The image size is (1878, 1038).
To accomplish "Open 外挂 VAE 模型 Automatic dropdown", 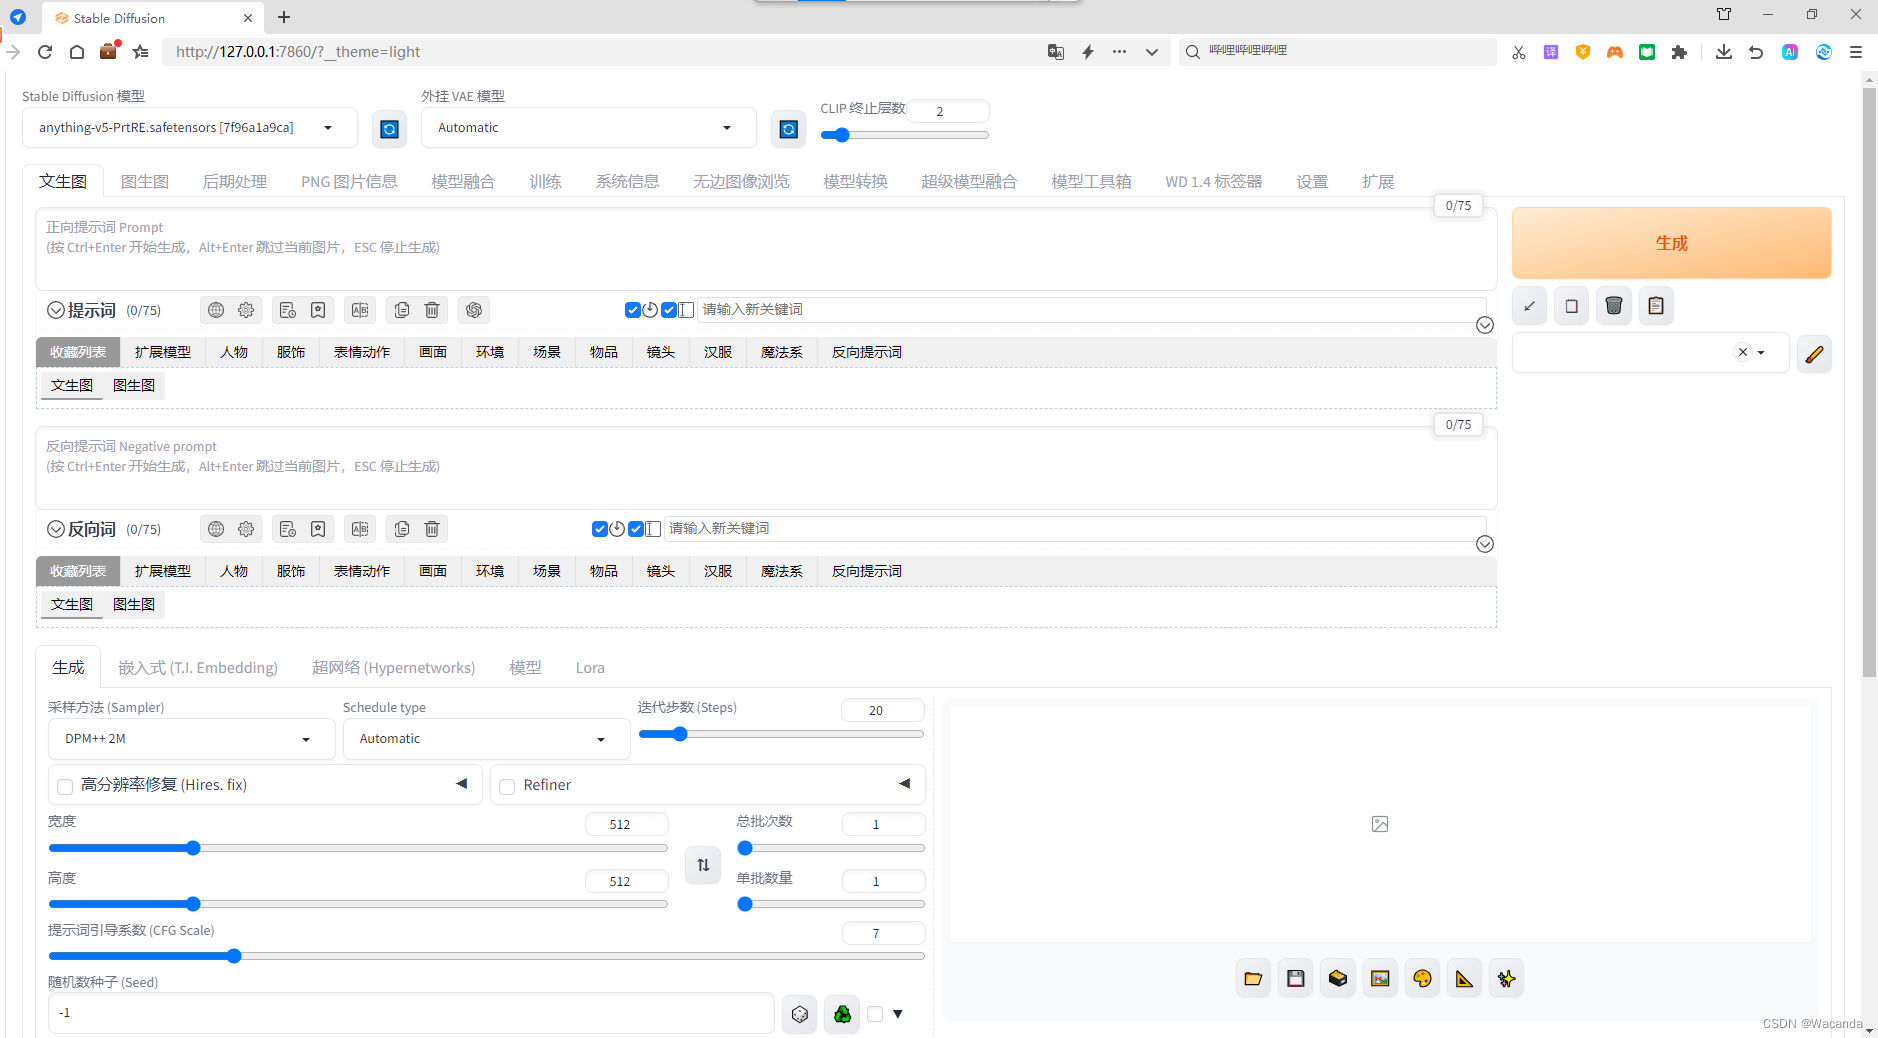I will coord(588,128).
